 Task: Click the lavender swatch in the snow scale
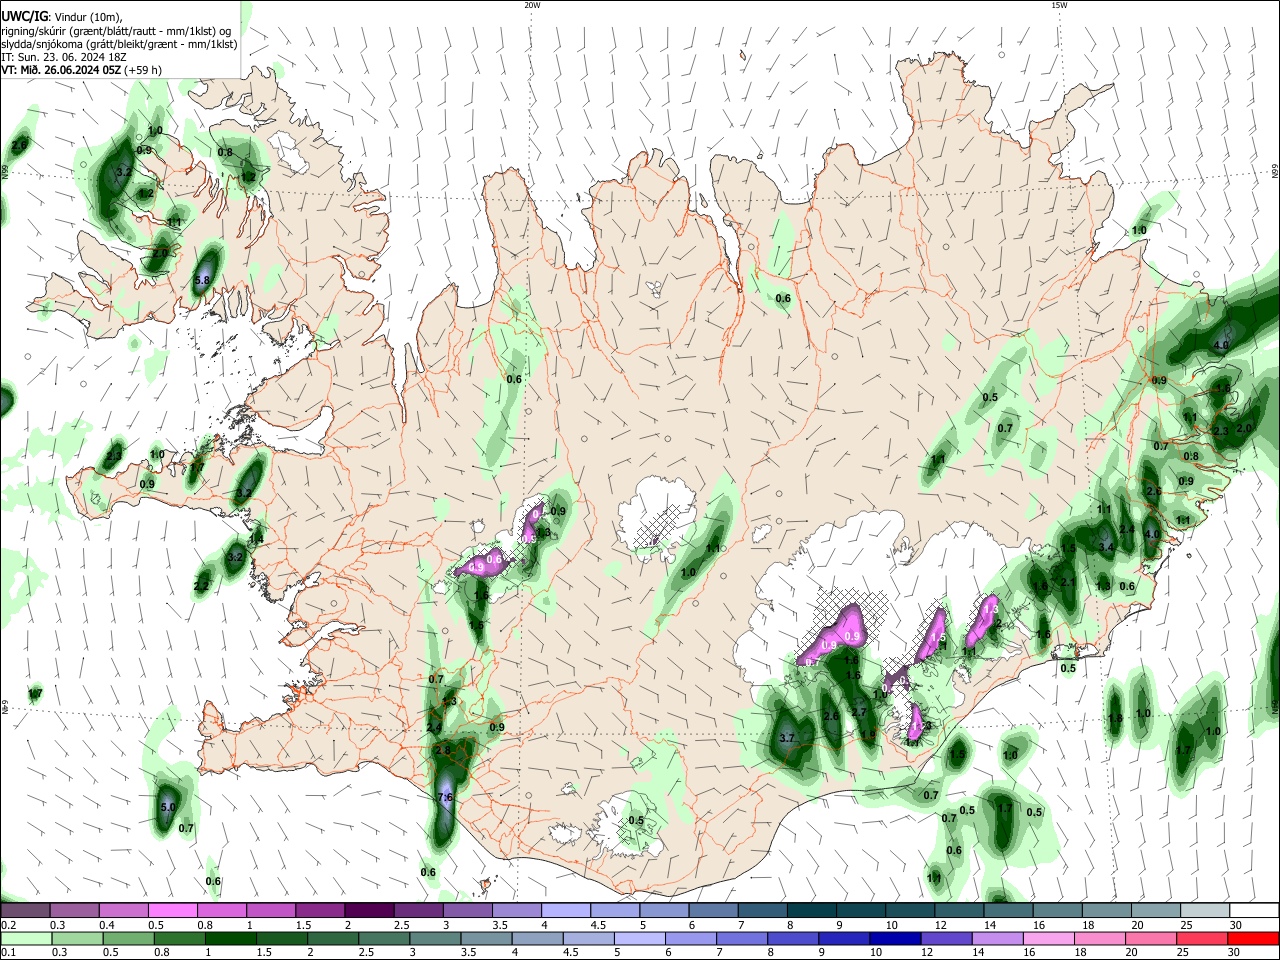[x=565, y=910]
